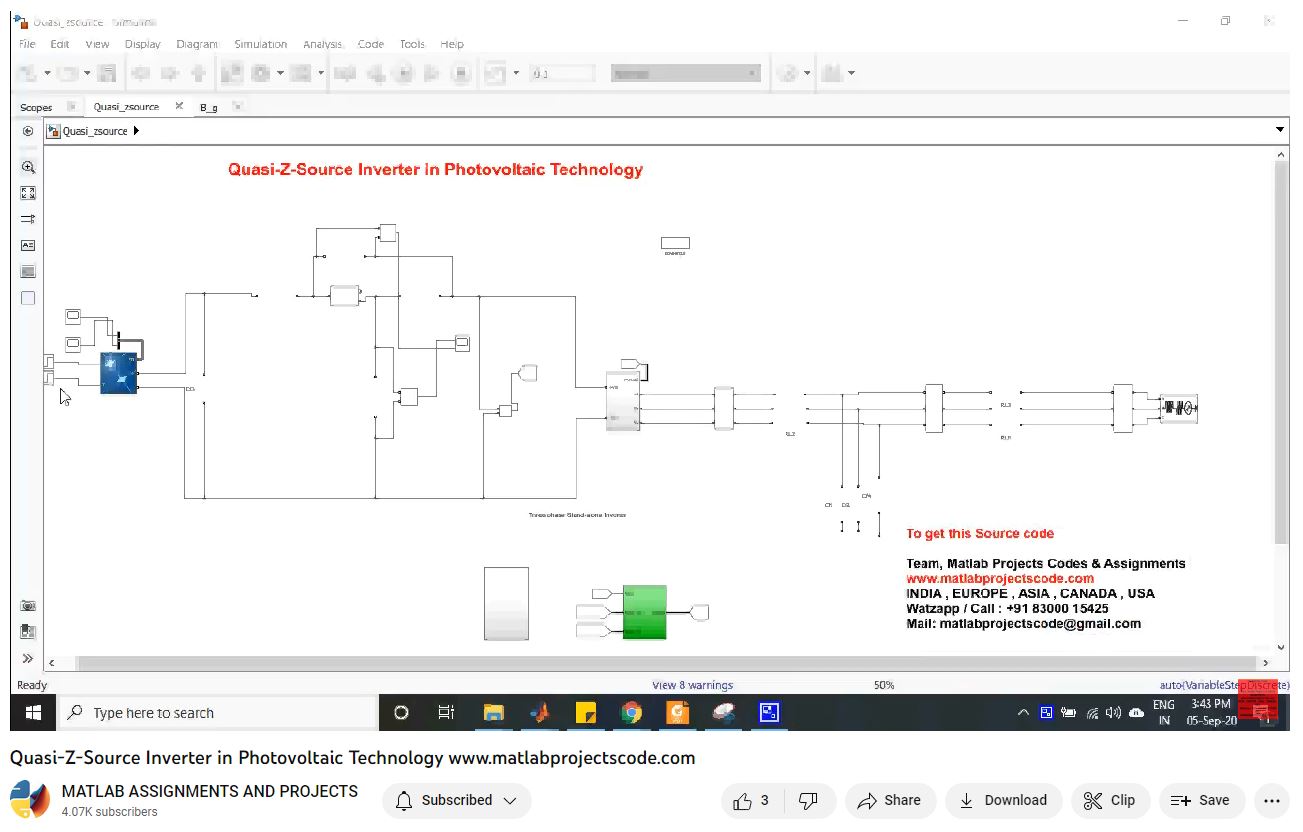The width and height of the screenshot is (1303, 832).
Task: Click the Windows search box
Action: coord(218,713)
